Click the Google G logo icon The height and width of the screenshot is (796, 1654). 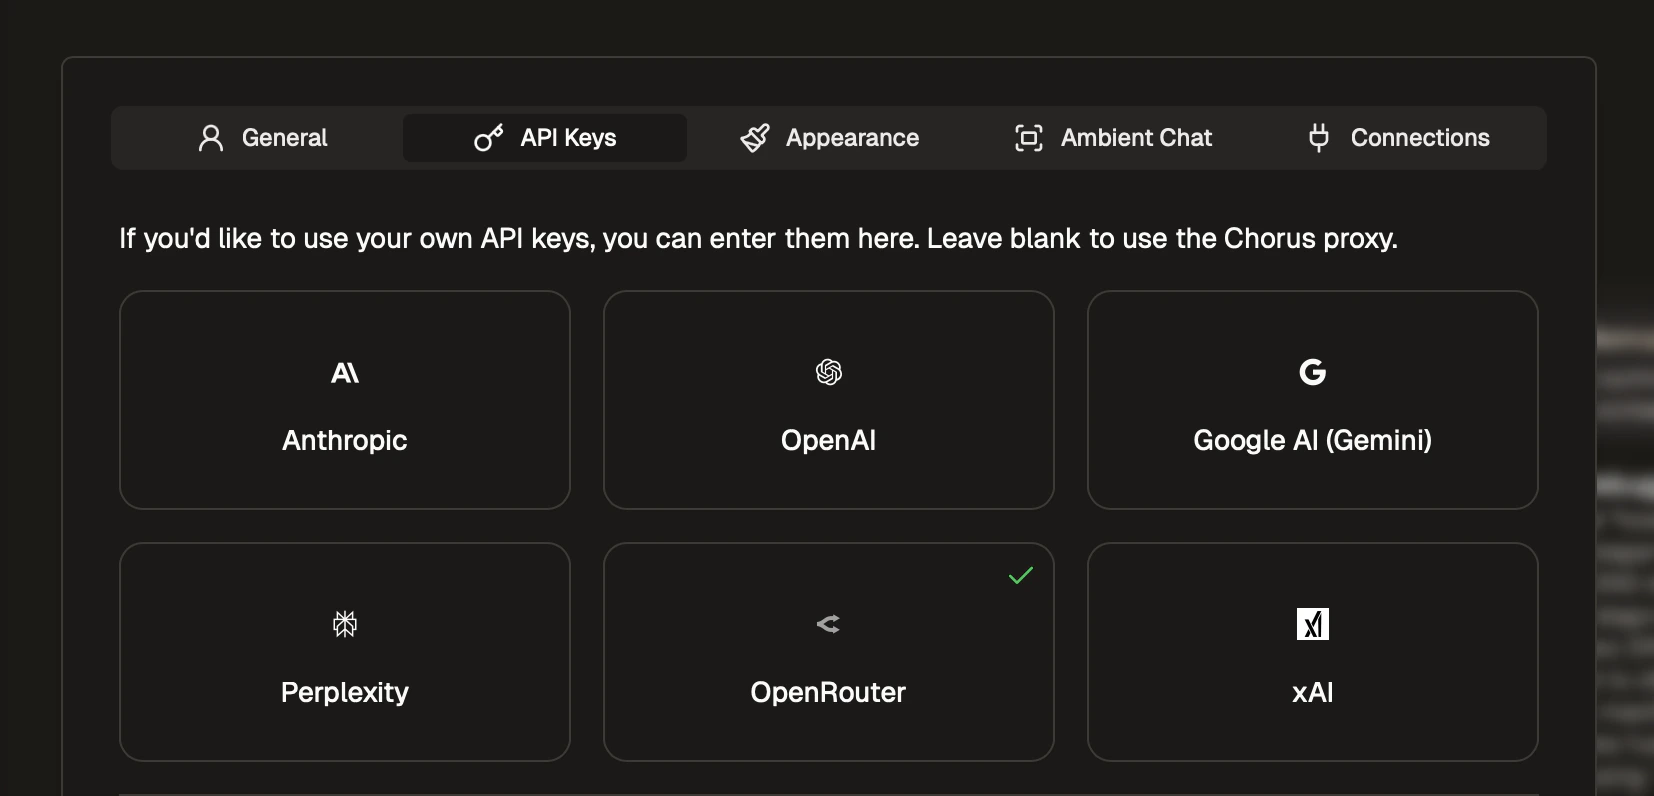point(1313,372)
